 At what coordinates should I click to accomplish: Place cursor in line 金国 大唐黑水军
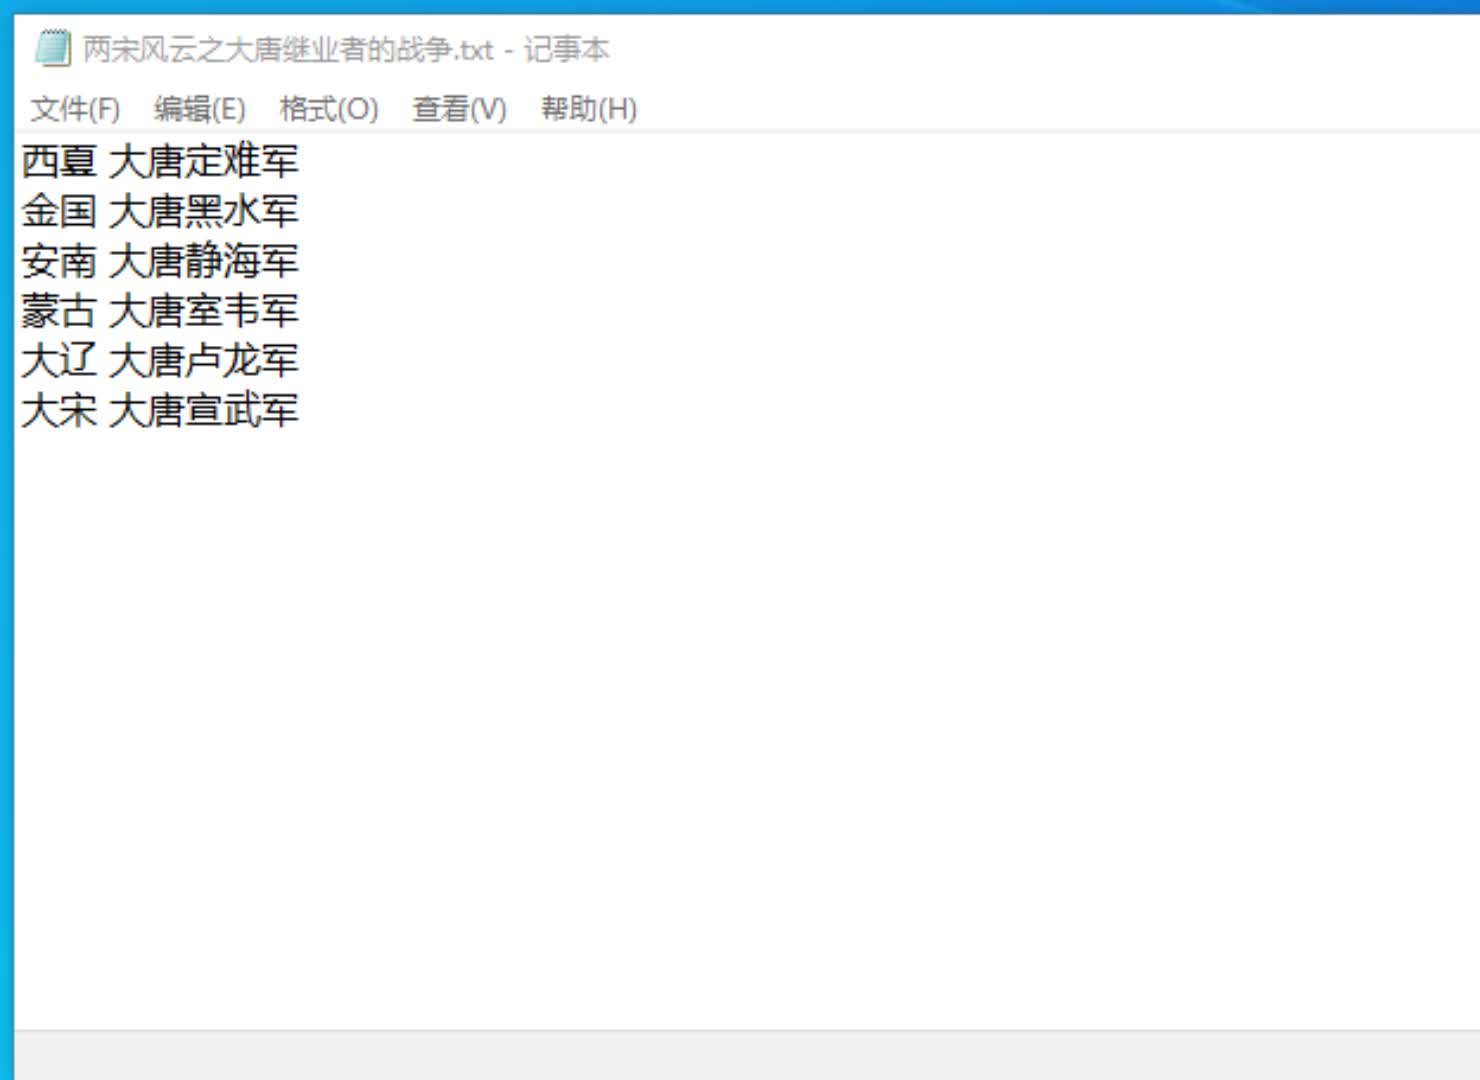(x=160, y=211)
